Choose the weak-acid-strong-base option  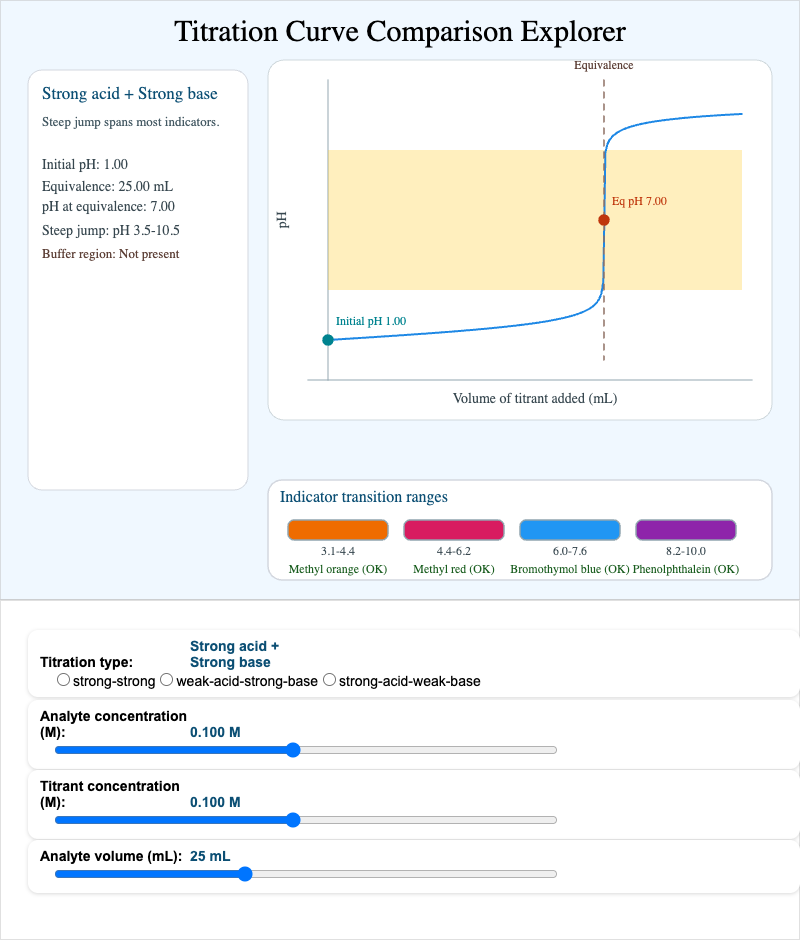166,679
